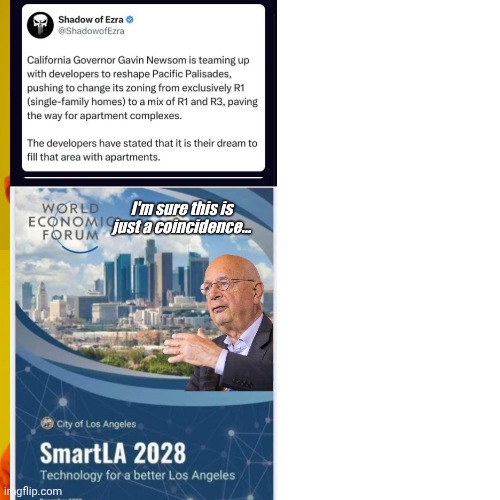500x500 pixels.
Task: Click the City of Los Angeles seal icon
Action: pos(47,423)
